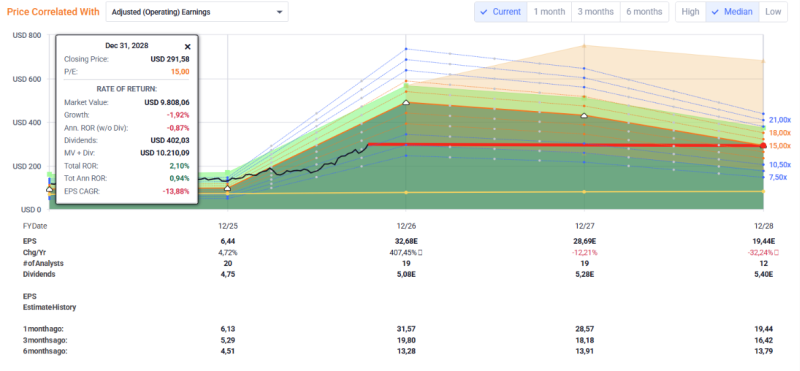Screen dimensions: 800x371
Task: Choose the High estimate option
Action: (x=690, y=12)
